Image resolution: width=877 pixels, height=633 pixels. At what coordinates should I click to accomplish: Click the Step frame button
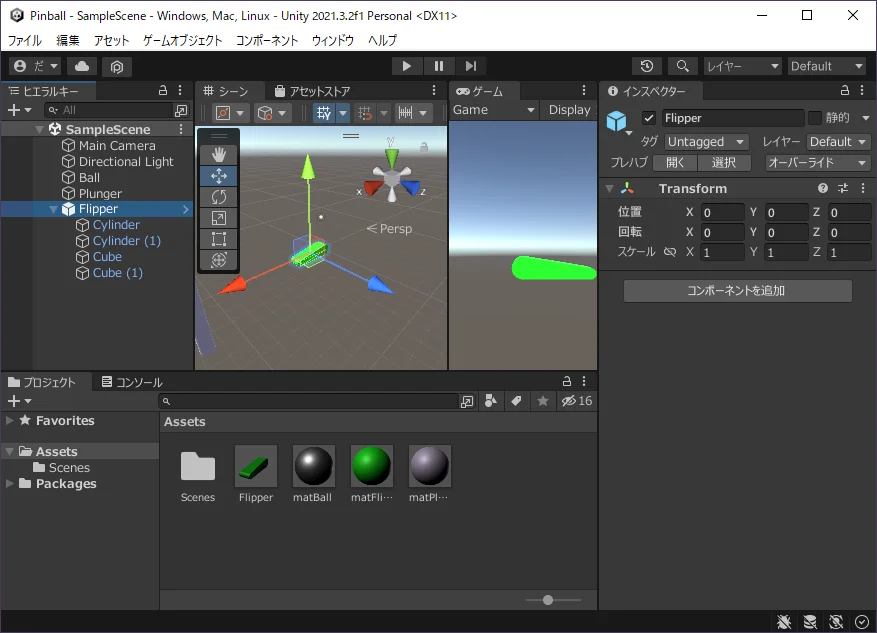tap(471, 67)
